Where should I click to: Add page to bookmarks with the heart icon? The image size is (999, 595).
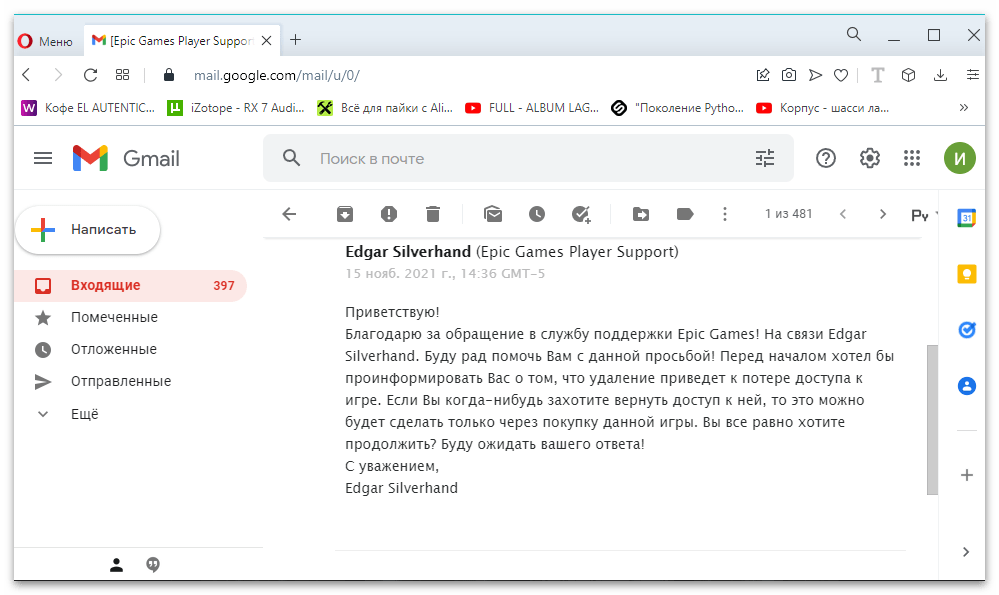841,75
